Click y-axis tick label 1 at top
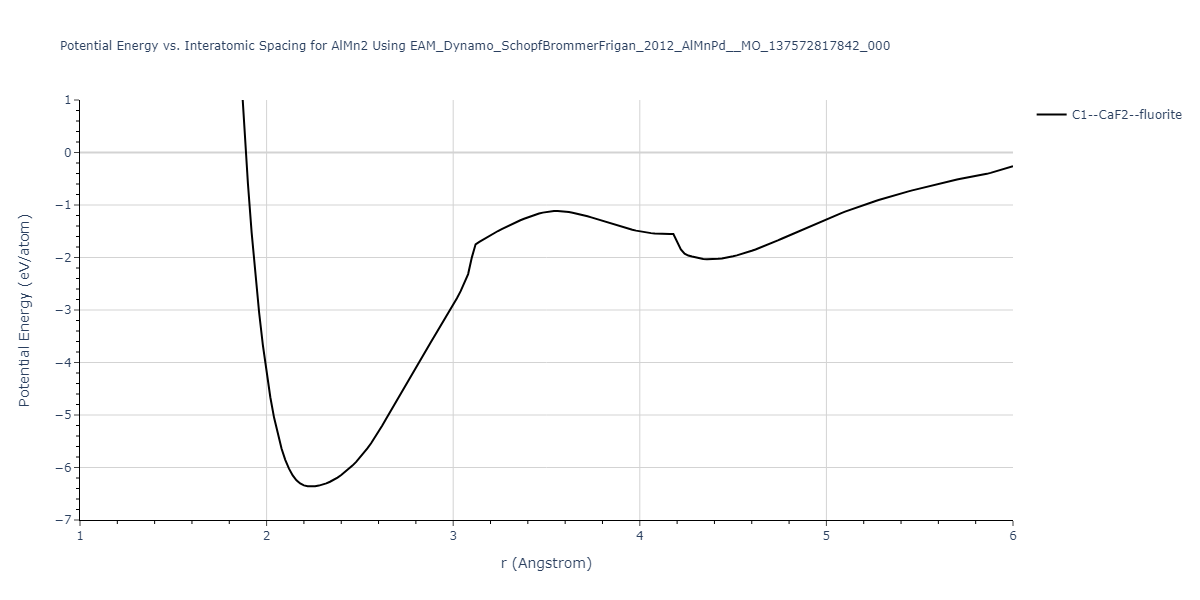This screenshot has height=600, width=1200. click(x=68, y=100)
